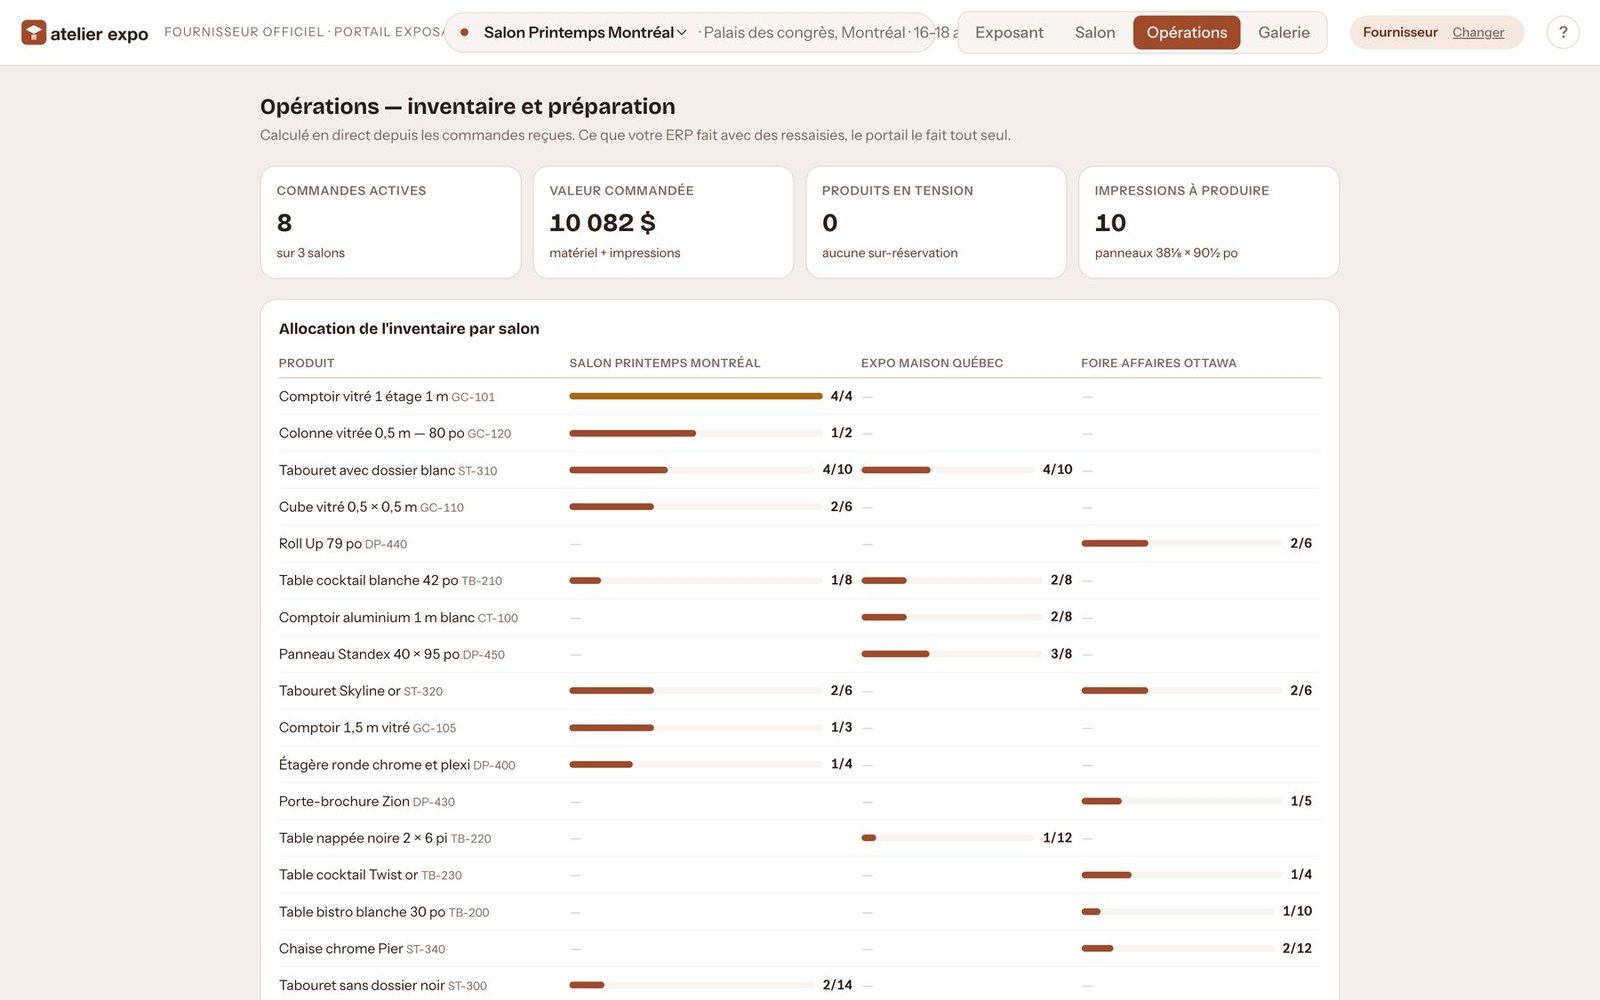Select the Tabouret sans dossier noir row
This screenshot has height=1000, width=1600.
(x=799, y=985)
